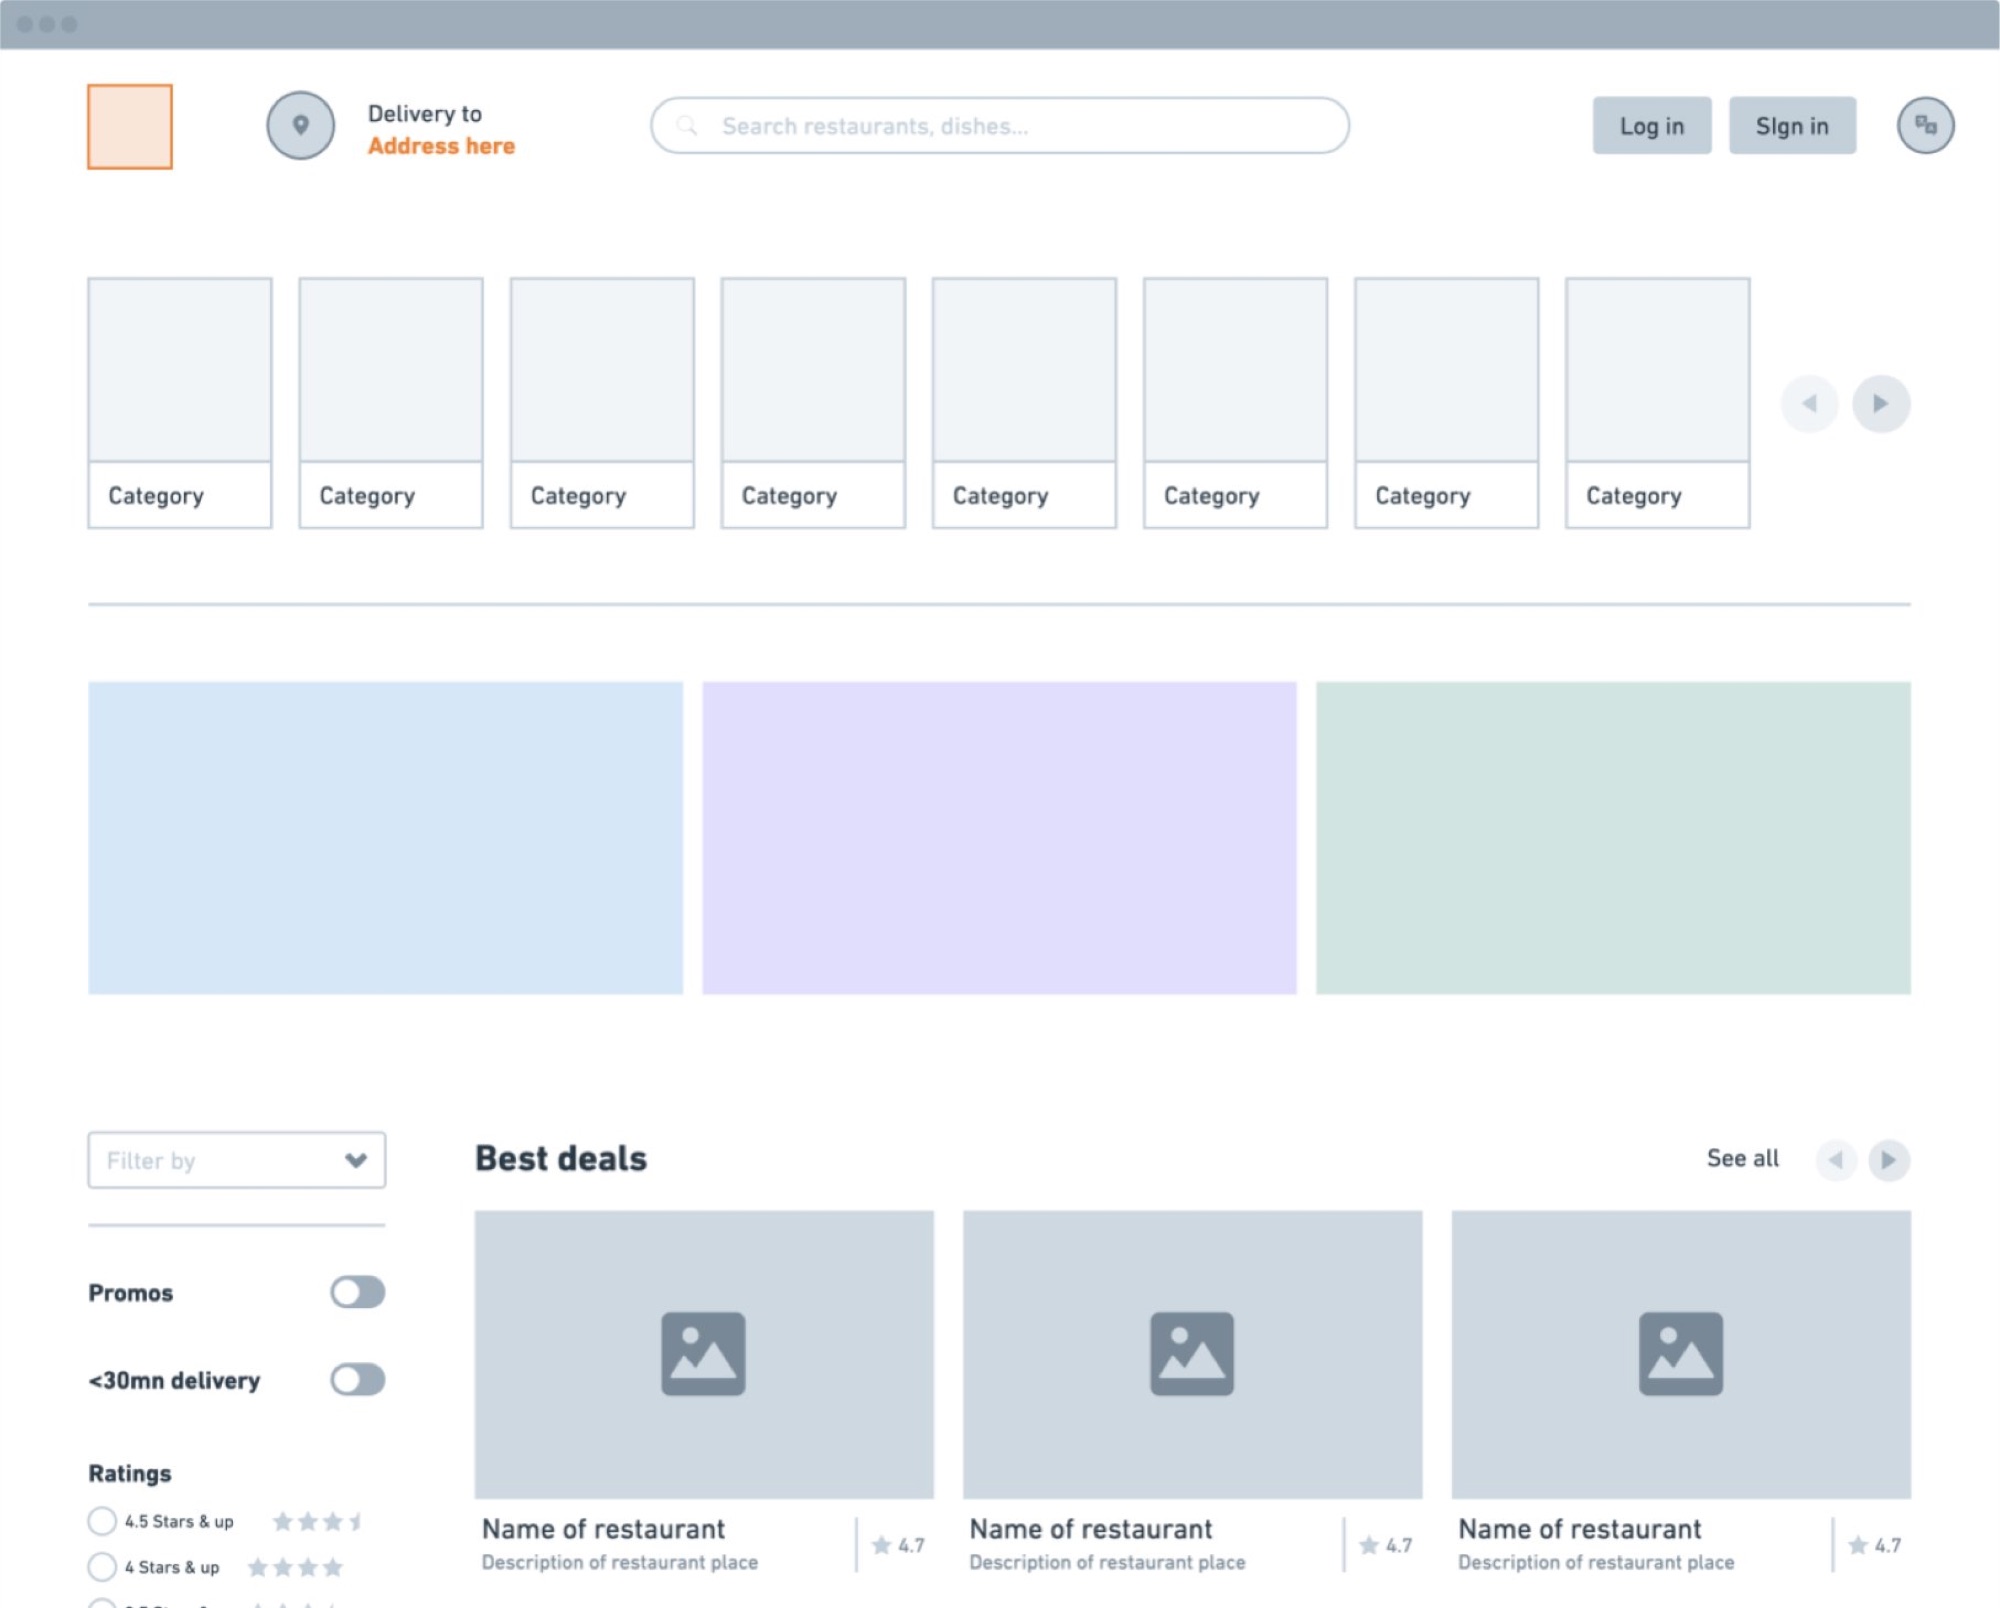2000x1608 pixels.
Task: Click the See all link
Action: pos(1742,1158)
